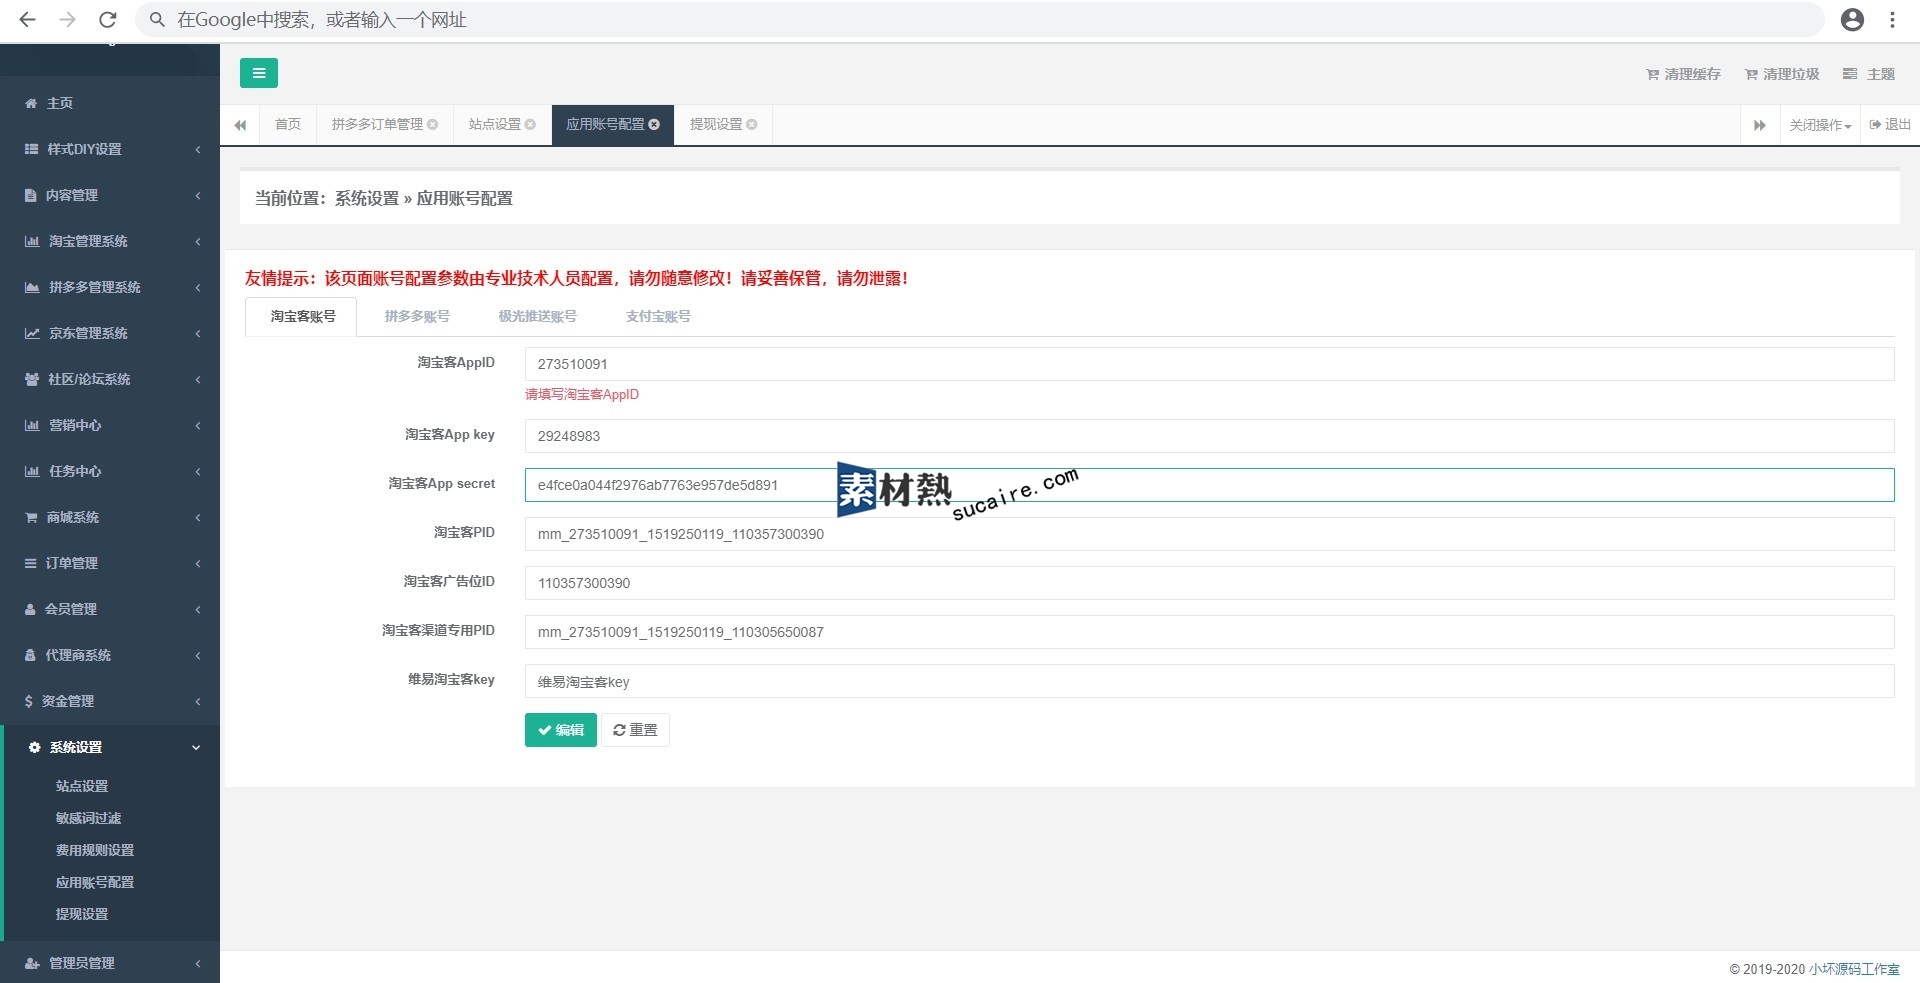Click the 资金管理 dollar icon
This screenshot has height=983, width=1920.
pos(29,701)
